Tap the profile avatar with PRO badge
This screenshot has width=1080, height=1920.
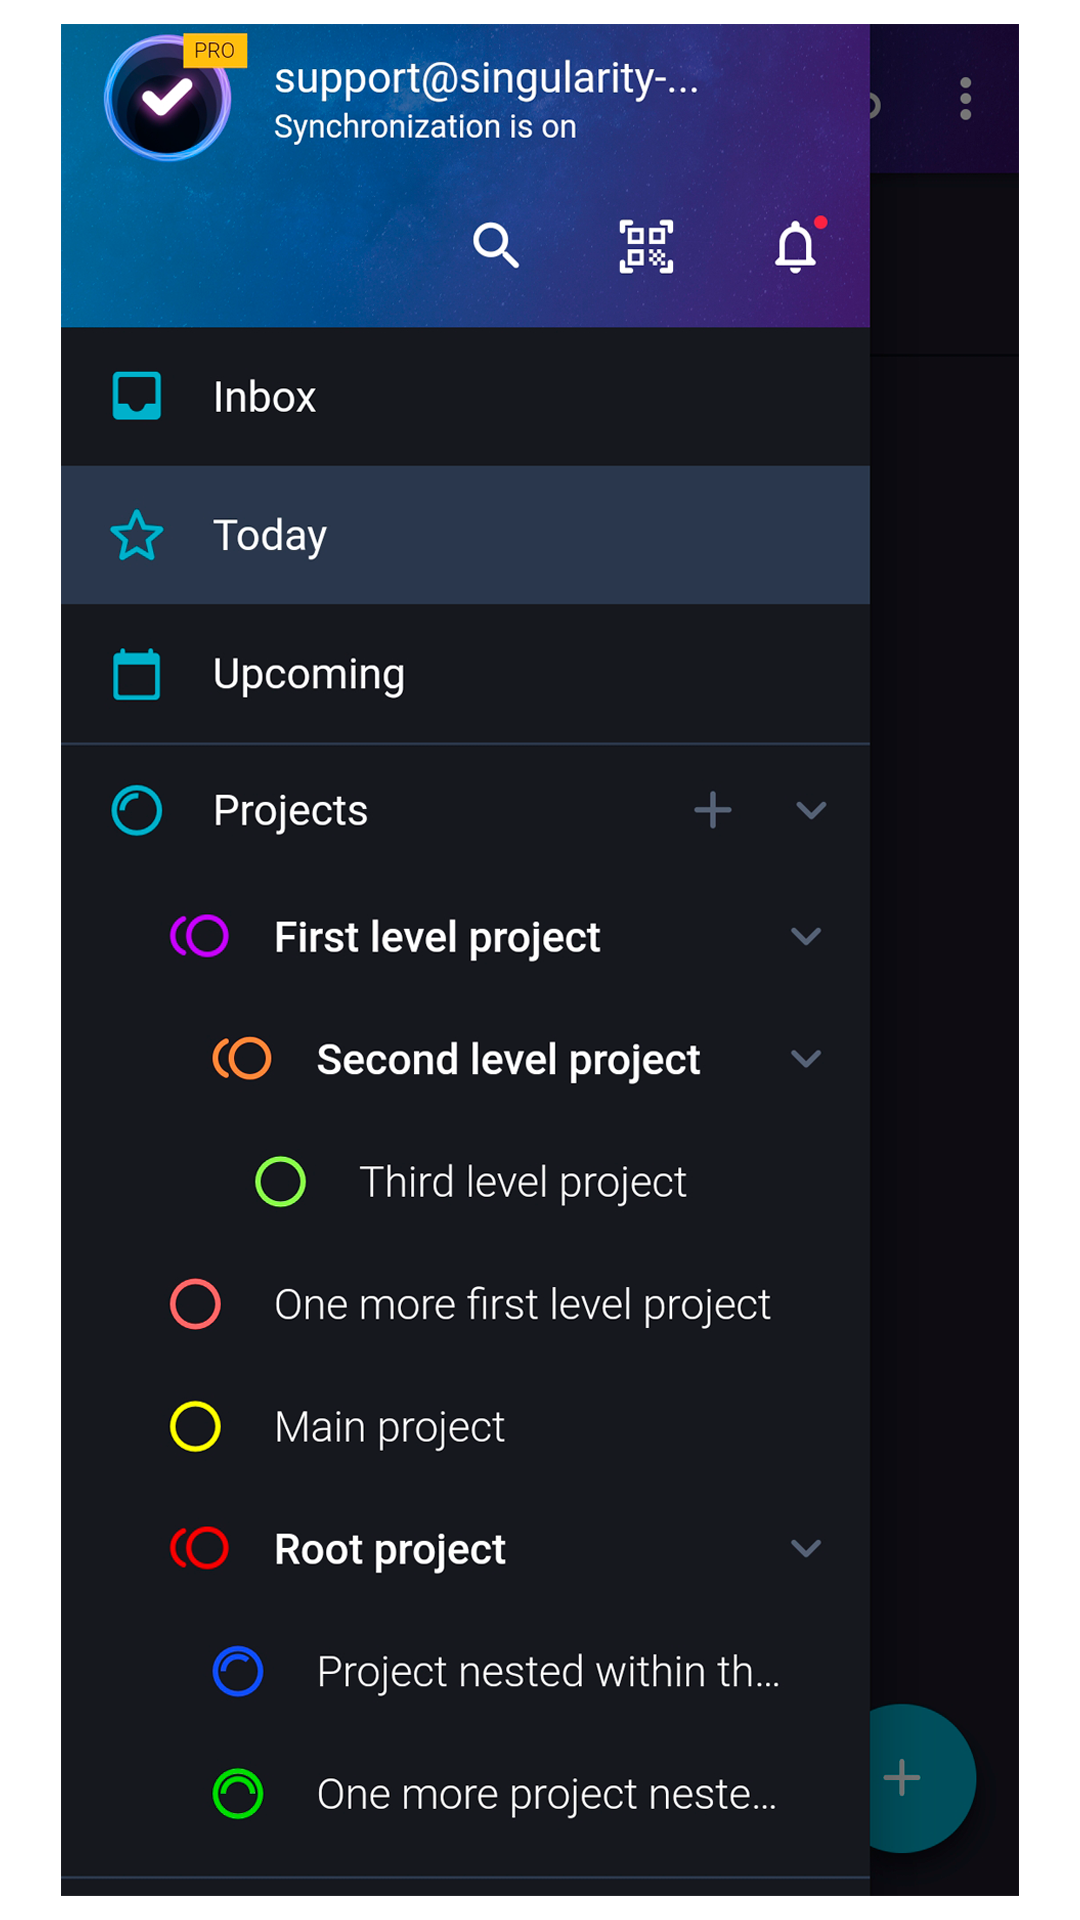[x=168, y=99]
